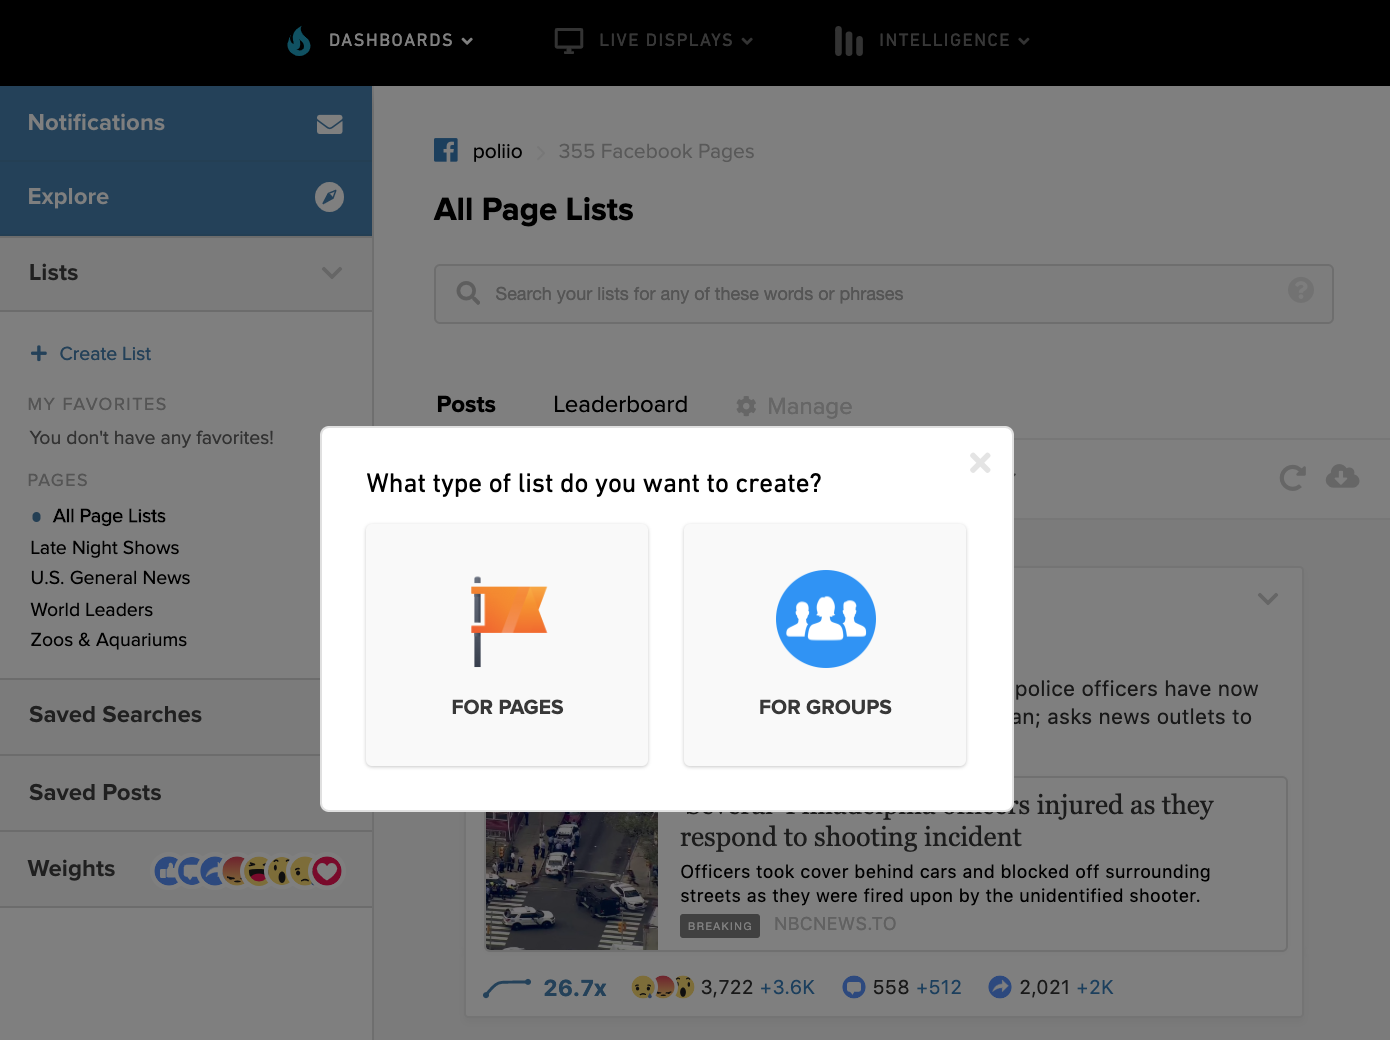1390x1040 pixels.
Task: Click the Facebook logo icon in breadcrumb
Action: [x=446, y=151]
